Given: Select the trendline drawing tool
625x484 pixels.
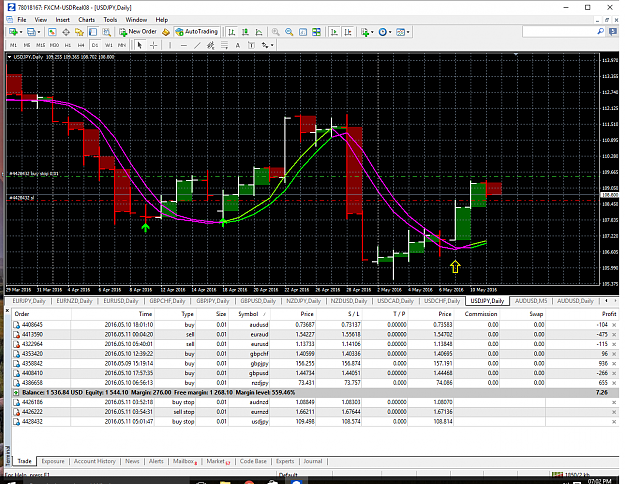Looking at the screenshot, I should tap(197, 45).
